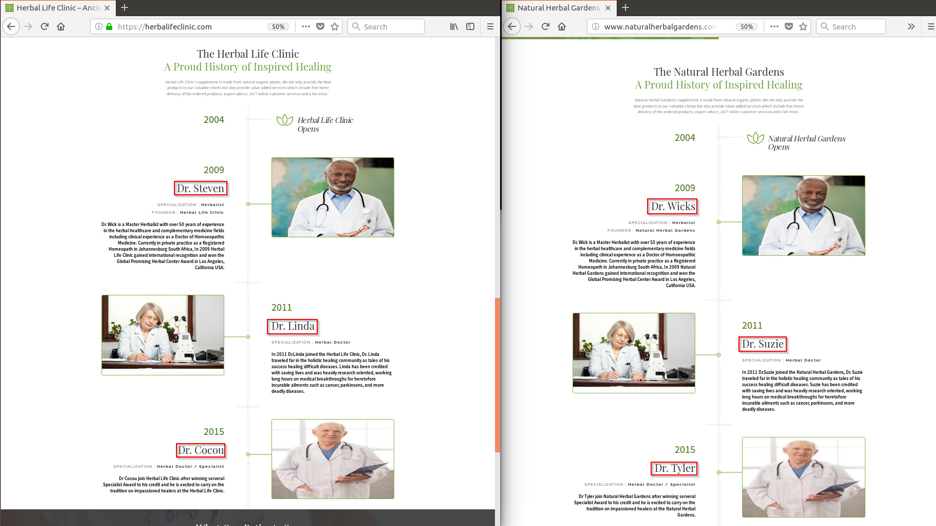Reload the Herbal Life Clinic page
The height and width of the screenshot is (526, 936).
pos(44,27)
